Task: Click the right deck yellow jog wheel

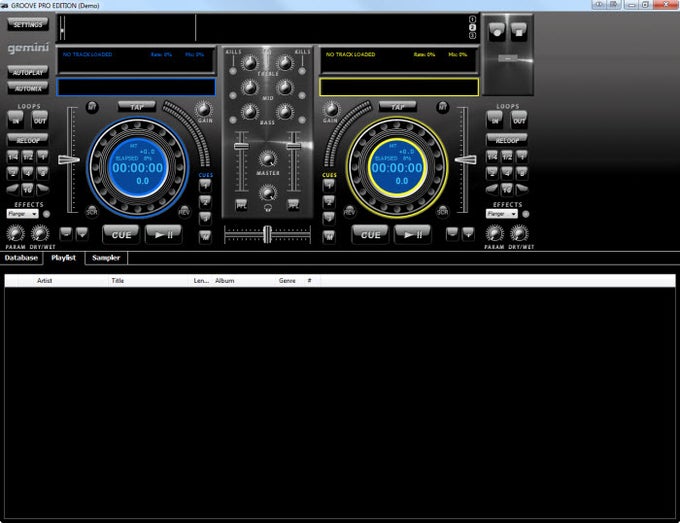Action: click(x=397, y=167)
